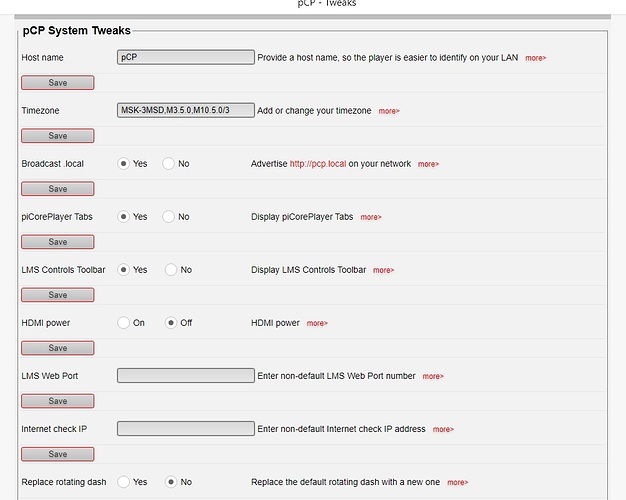Open the http://pcp.local link
Screen dimensions: 626x500
coord(318,164)
